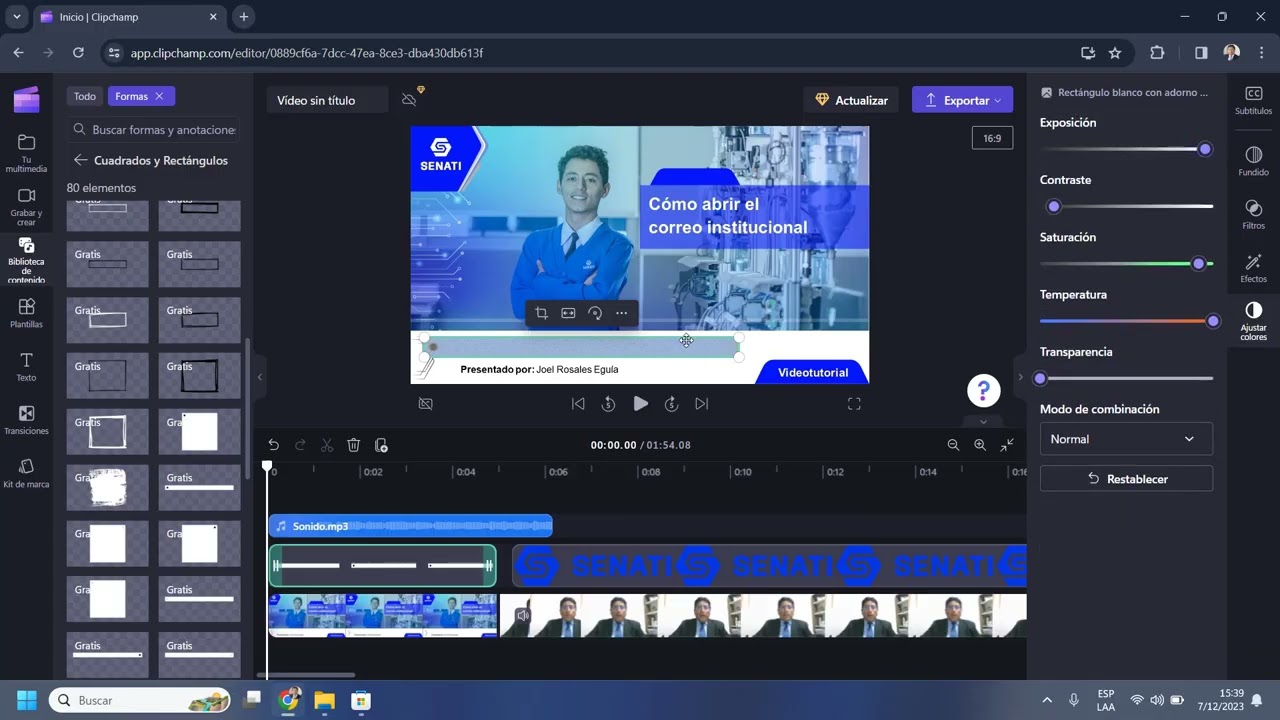Select Ajustar colores panel

tap(1253, 323)
